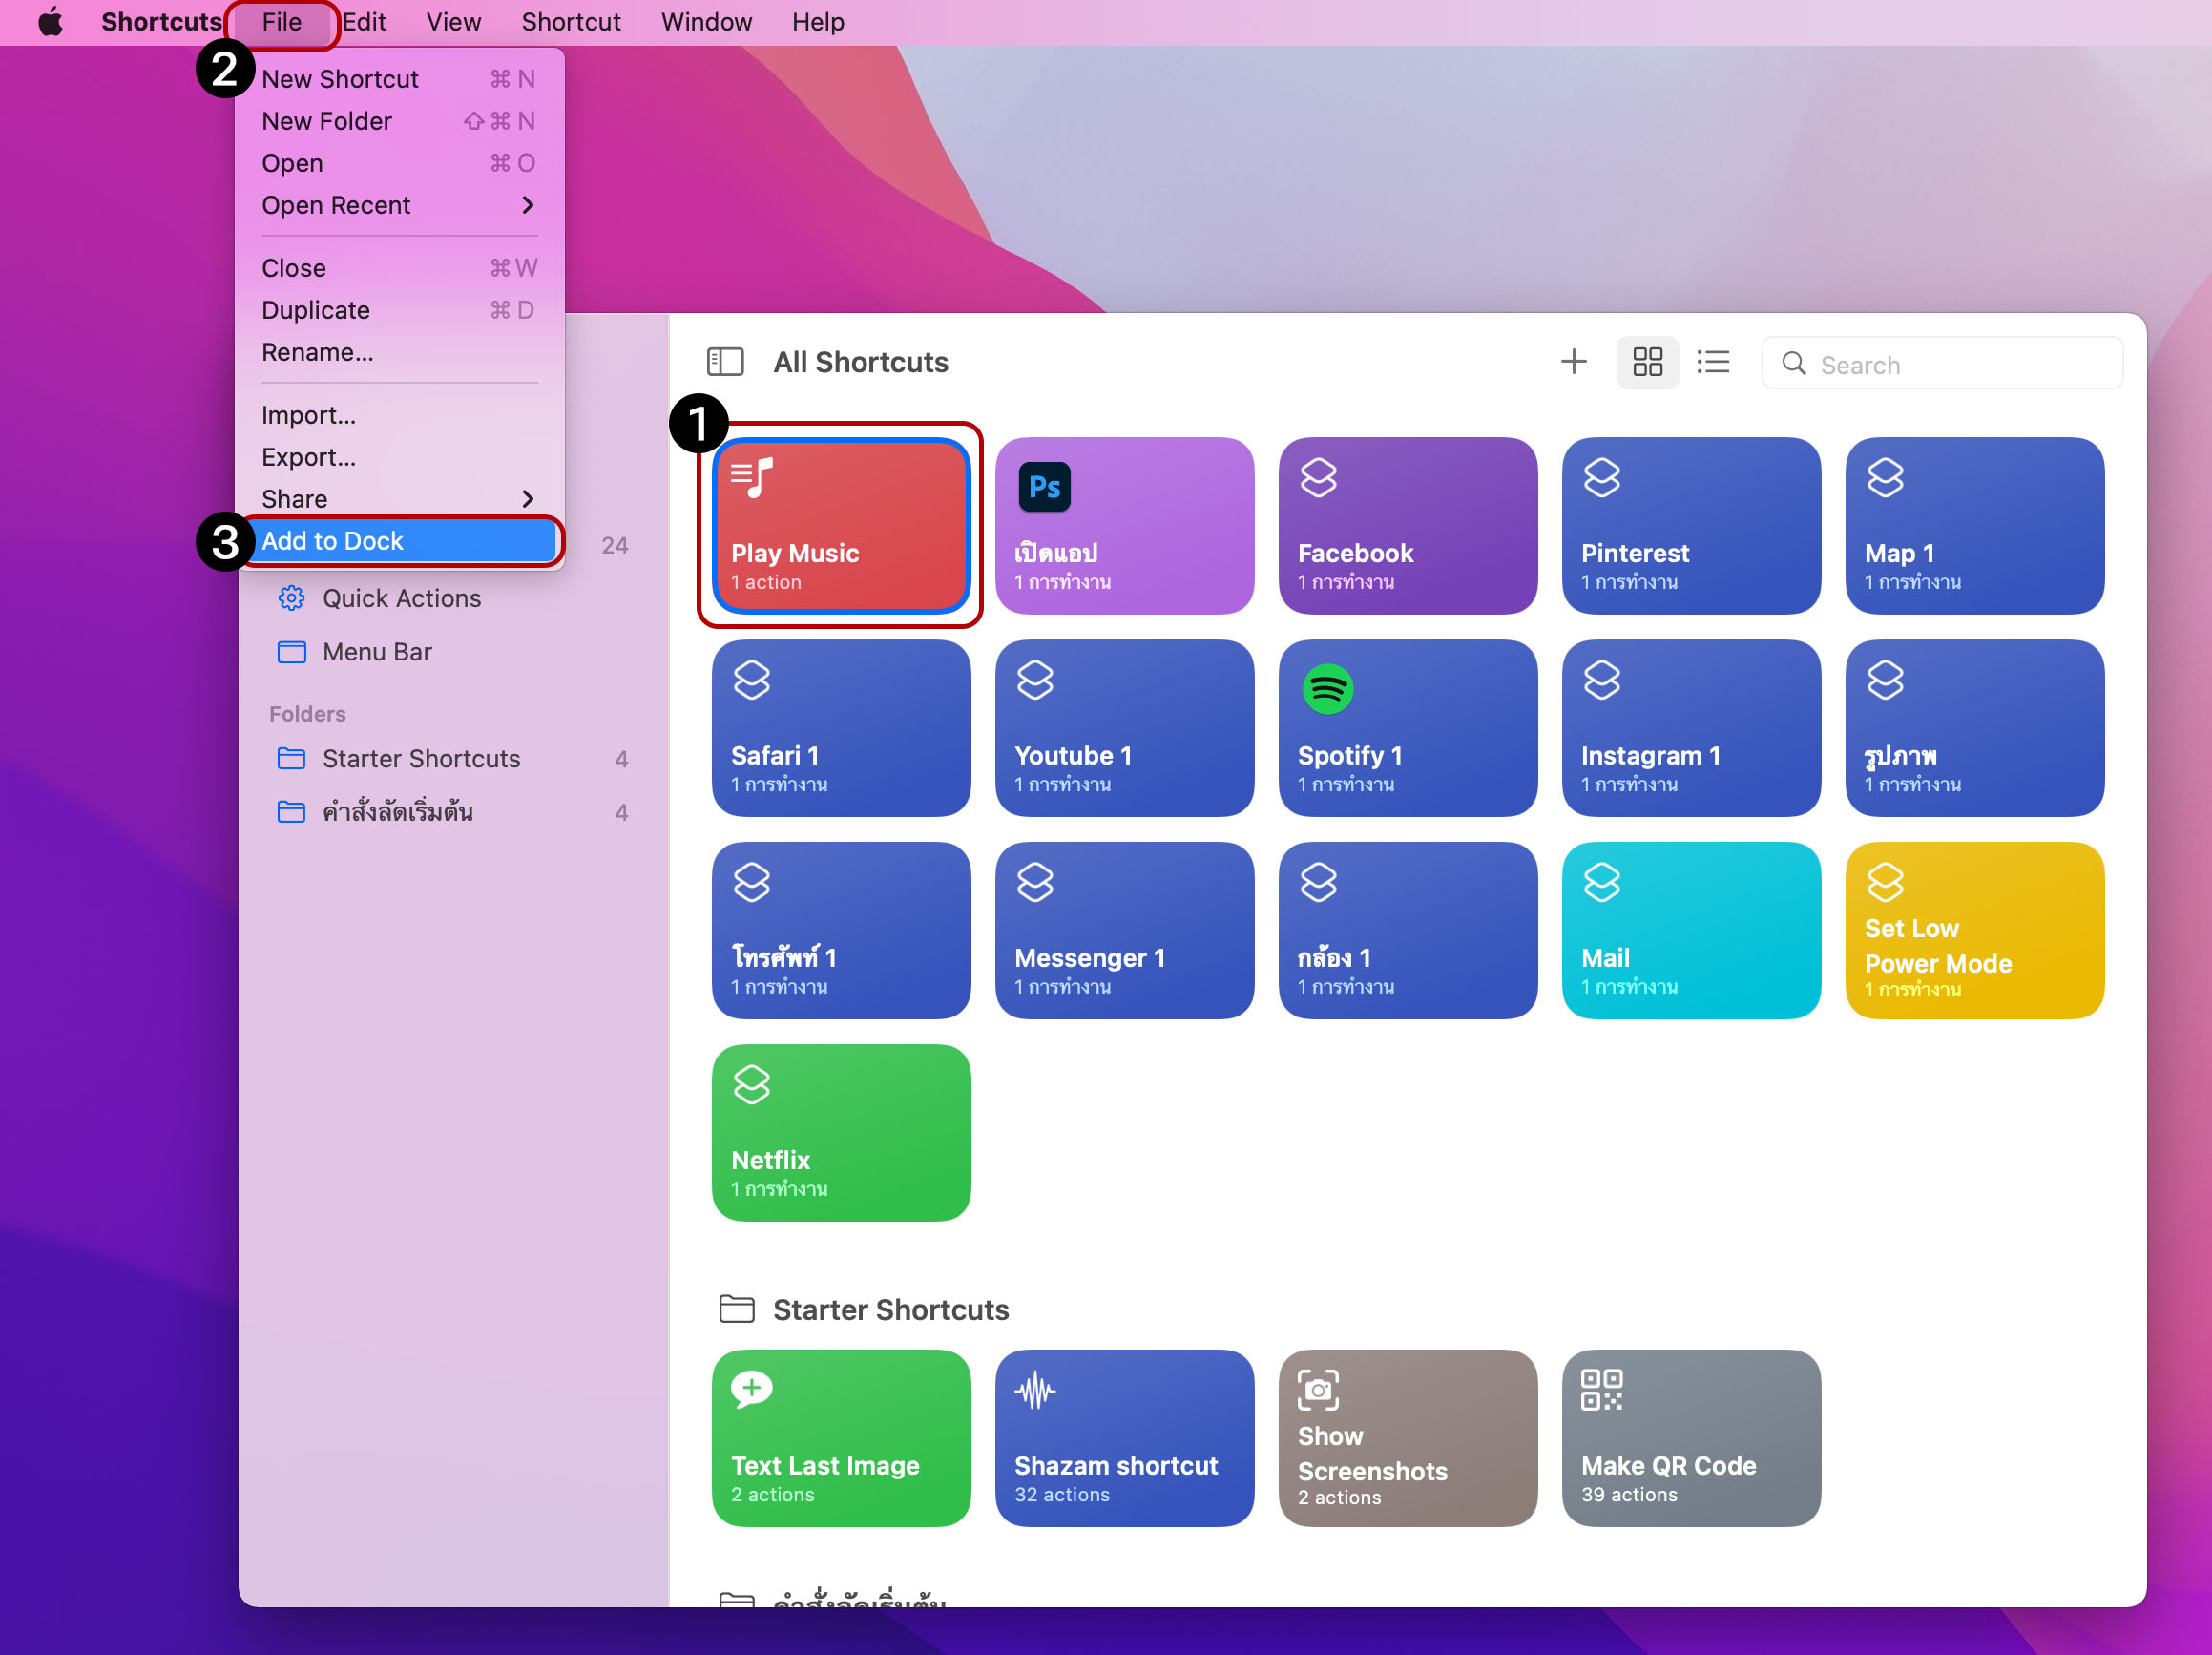Click Menu Bar in the sidebar
Image resolution: width=2212 pixels, height=1655 pixels.
(376, 652)
